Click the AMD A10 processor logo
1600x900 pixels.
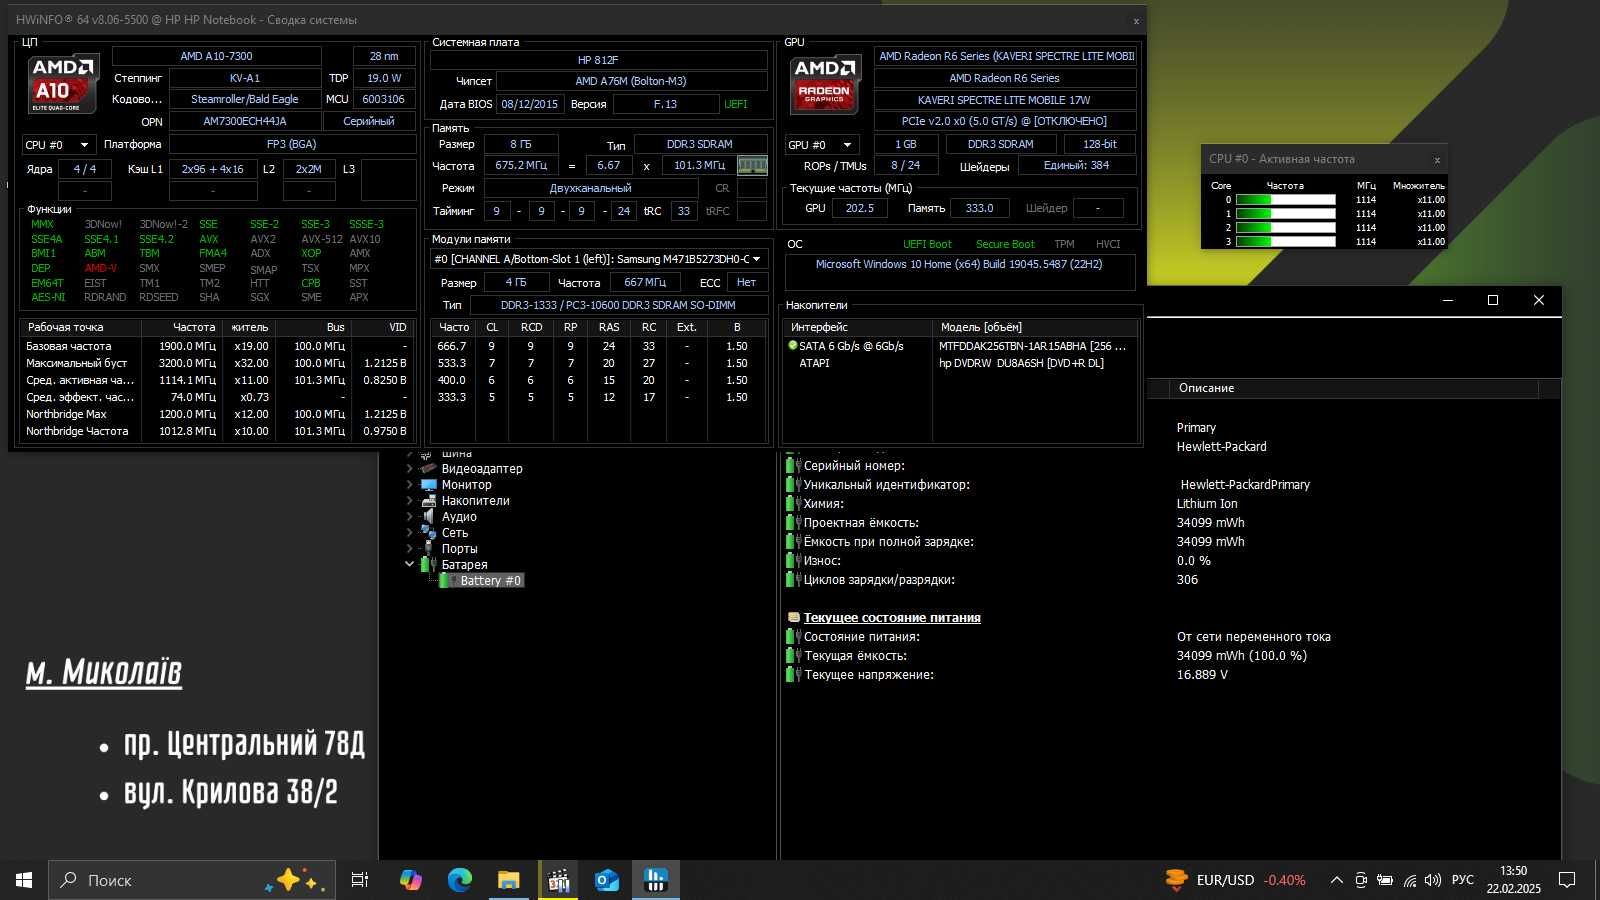[x=63, y=84]
